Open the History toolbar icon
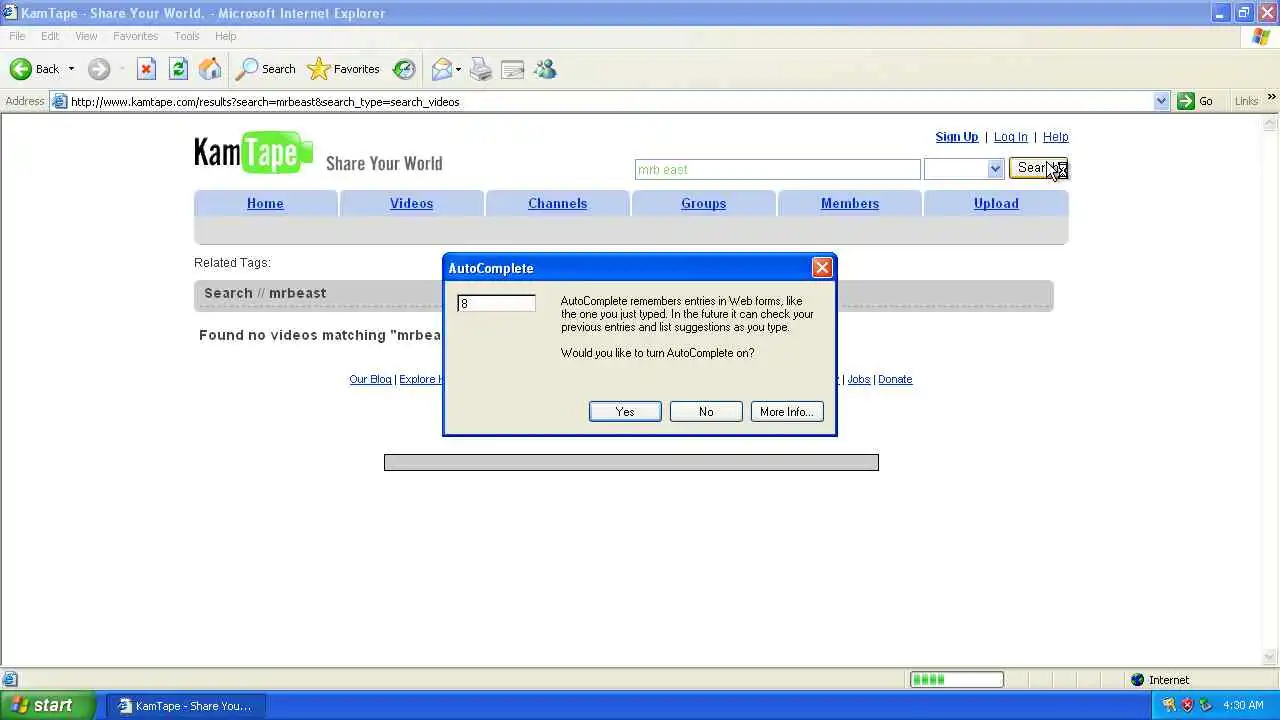Viewport: 1280px width, 720px height. click(x=404, y=69)
